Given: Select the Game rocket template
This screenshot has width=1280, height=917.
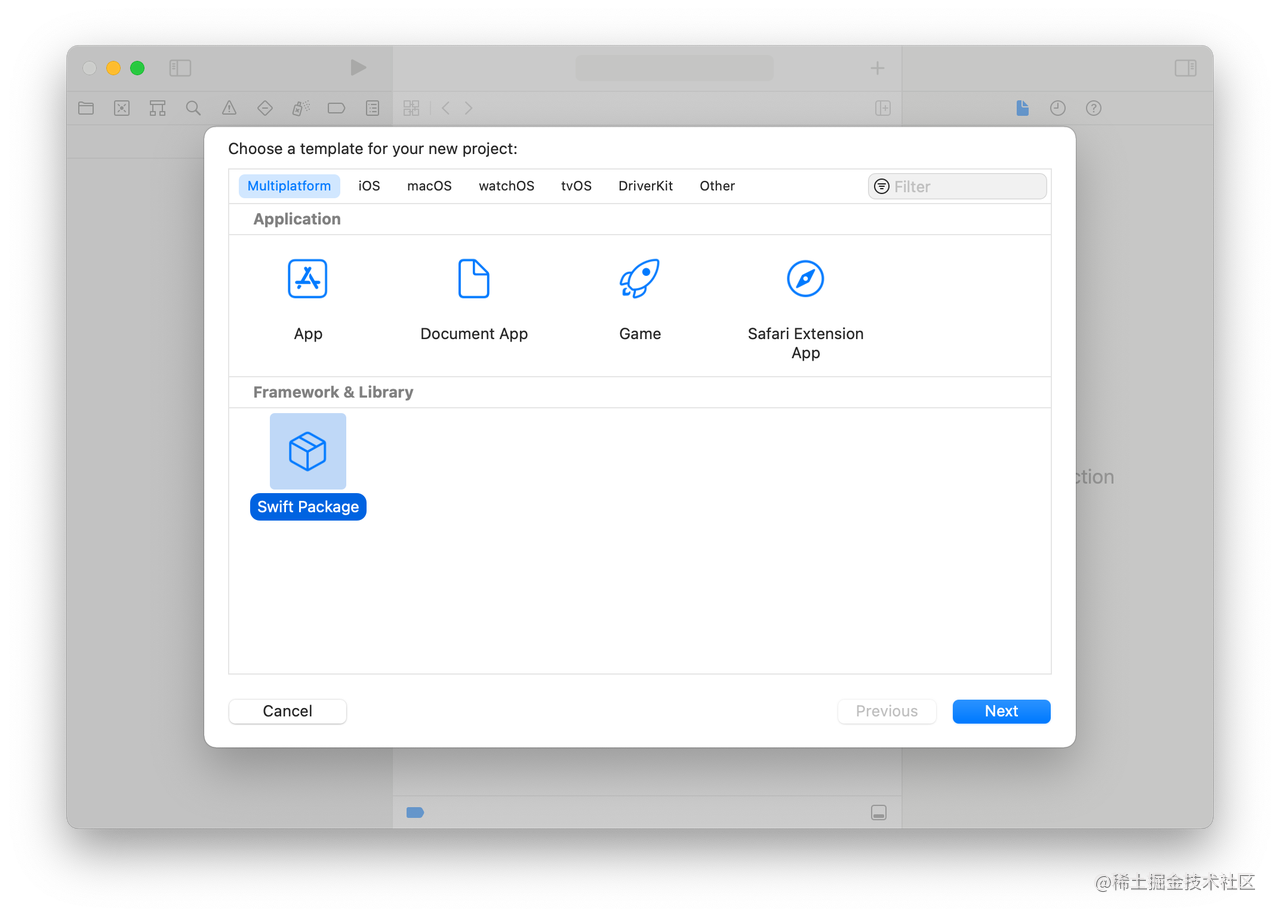Looking at the screenshot, I should 640,279.
